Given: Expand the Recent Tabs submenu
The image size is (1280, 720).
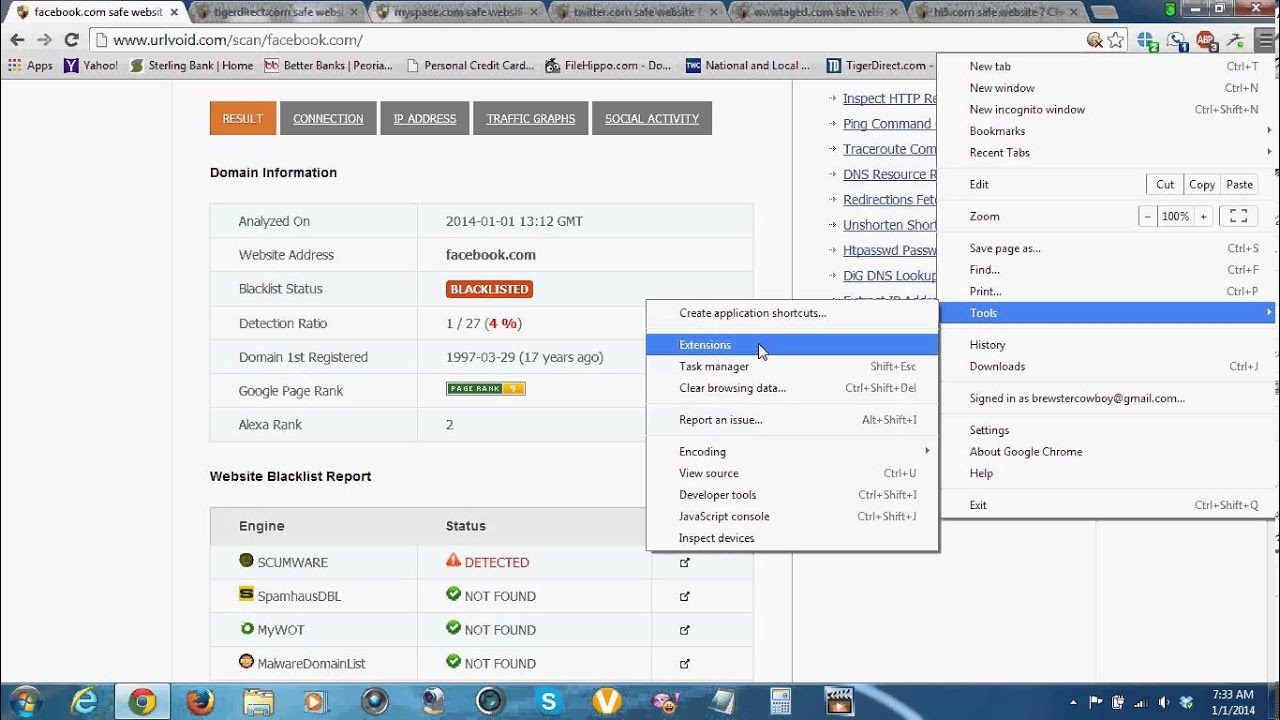Looking at the screenshot, I should pos(1108,152).
